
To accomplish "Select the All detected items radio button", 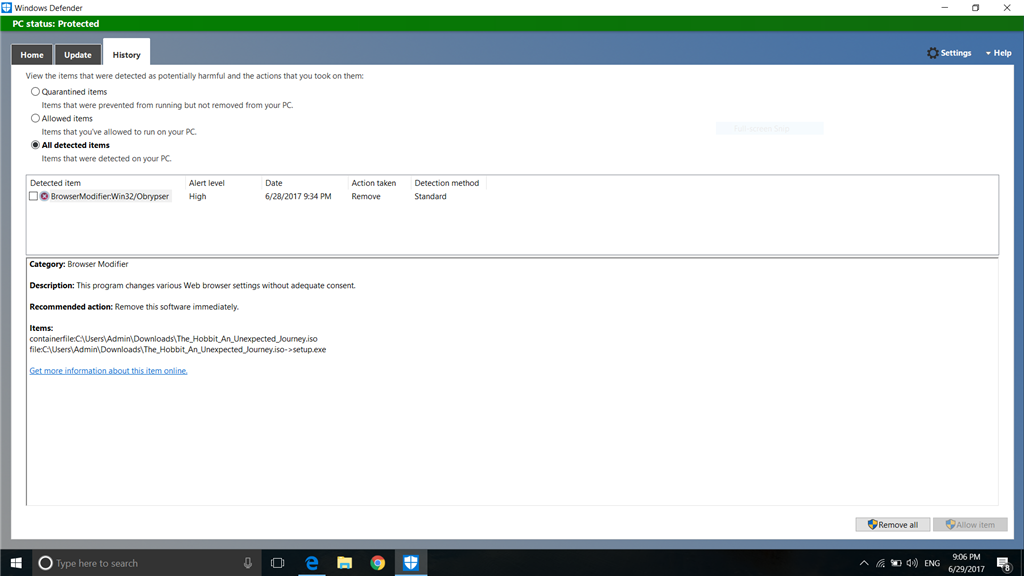I will click(35, 145).
